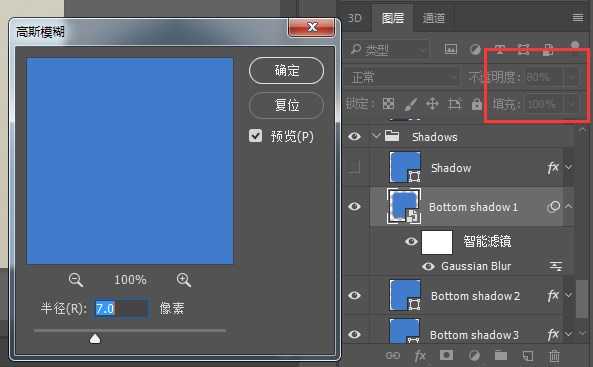The image size is (593, 367).
Task: Click Gaussian Blur filter blending options icon
Action: [x=556, y=266]
